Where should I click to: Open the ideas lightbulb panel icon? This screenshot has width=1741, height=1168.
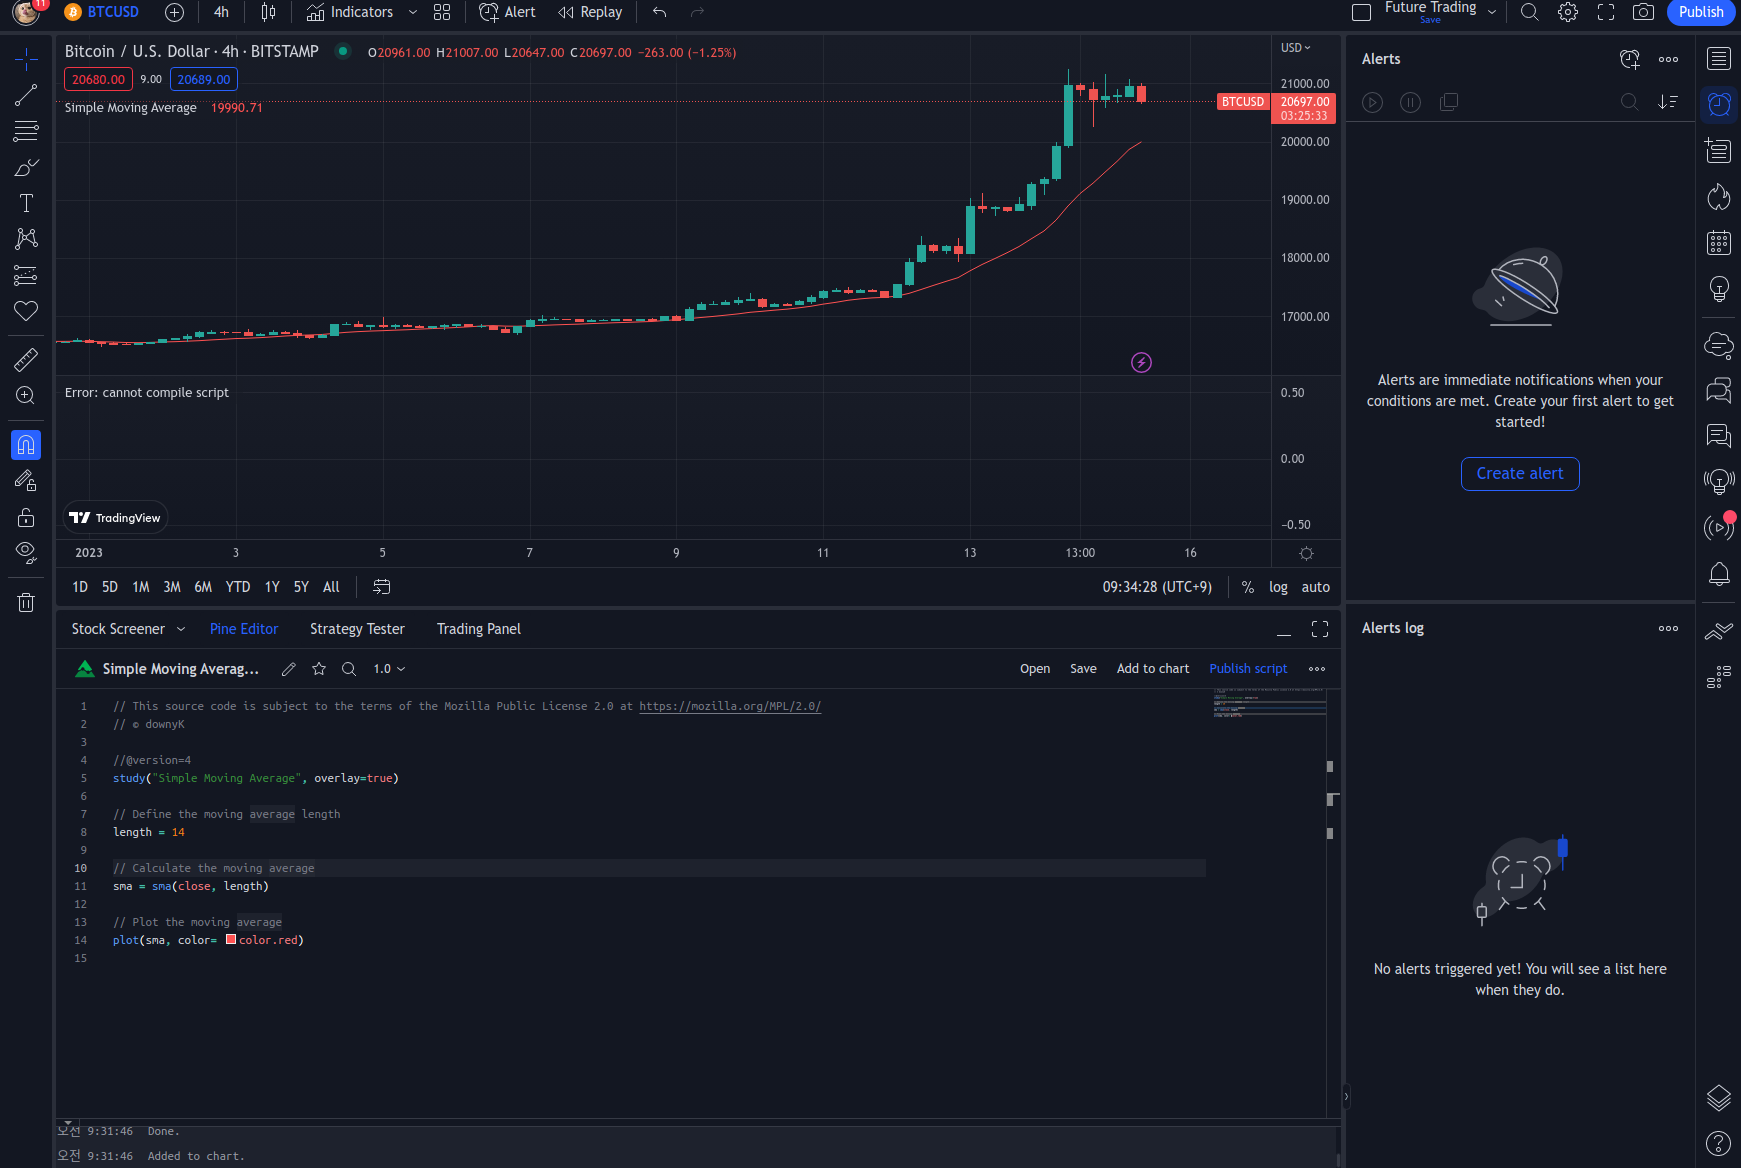(1719, 289)
